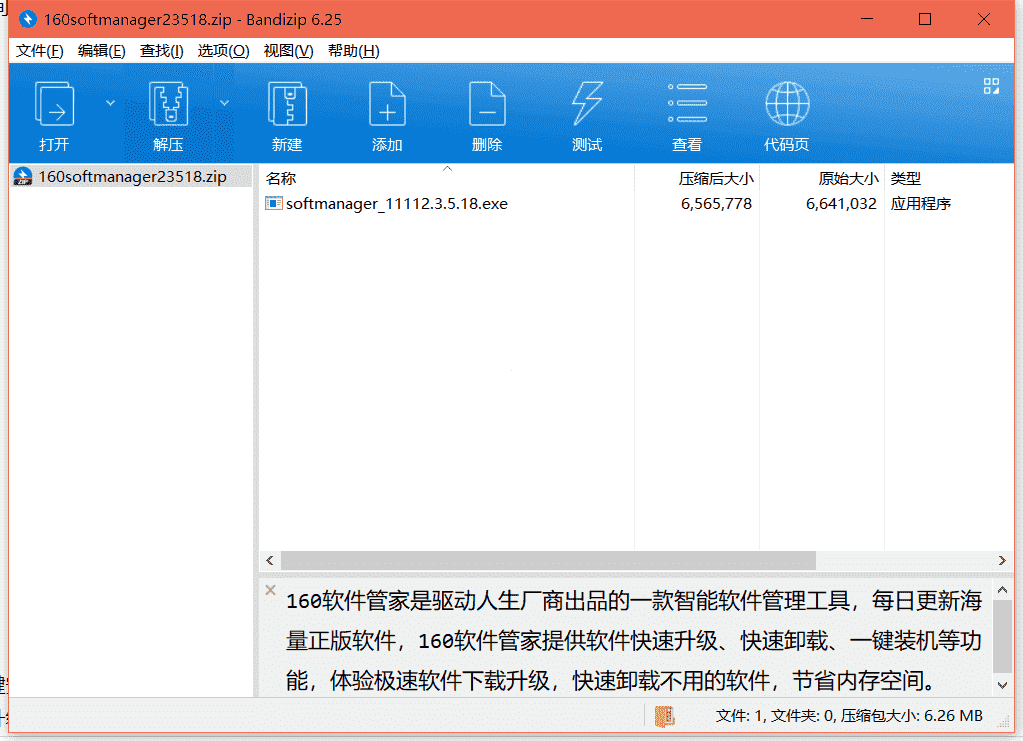Click the 应用程序 type cell
Viewport: 1023px width, 741px height.
[x=921, y=204]
